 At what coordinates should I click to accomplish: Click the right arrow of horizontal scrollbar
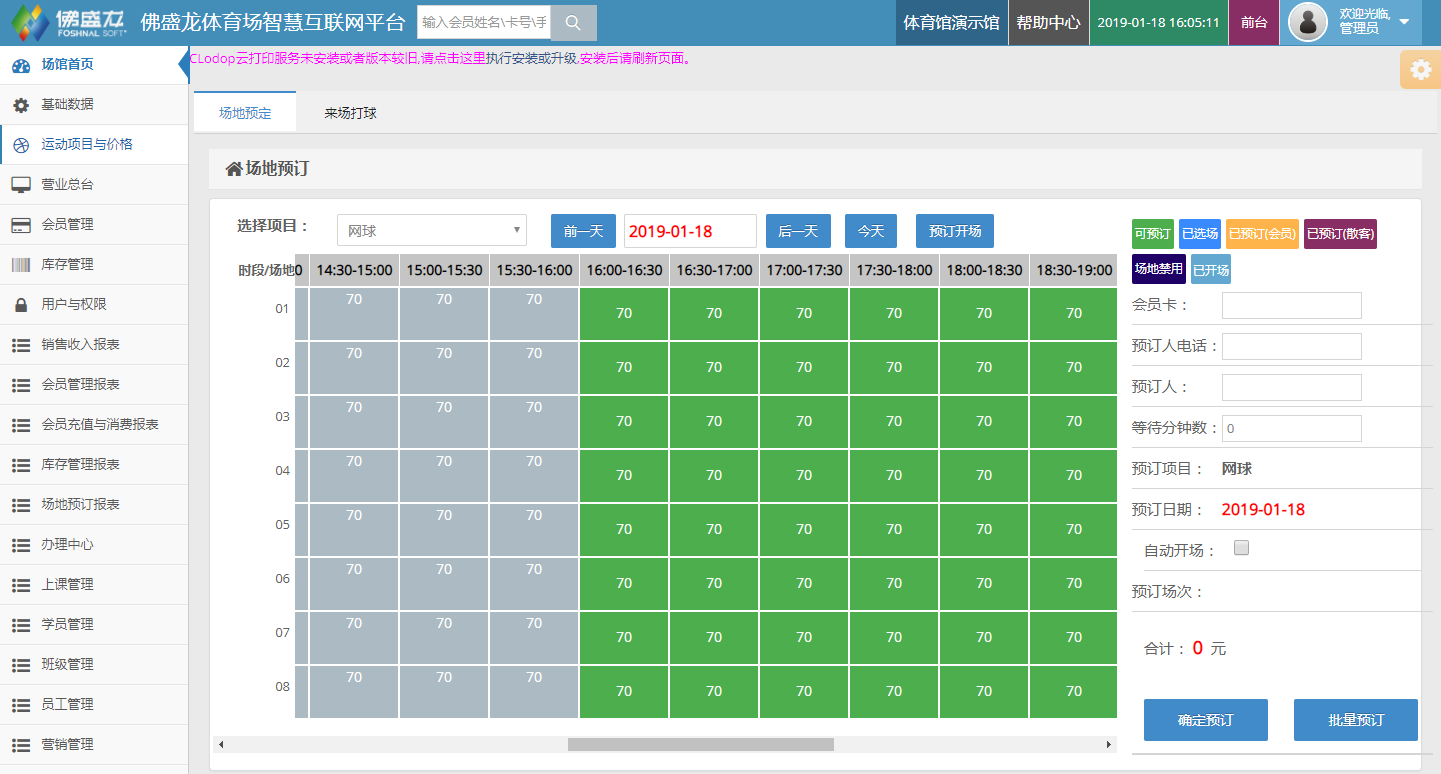[1108, 744]
